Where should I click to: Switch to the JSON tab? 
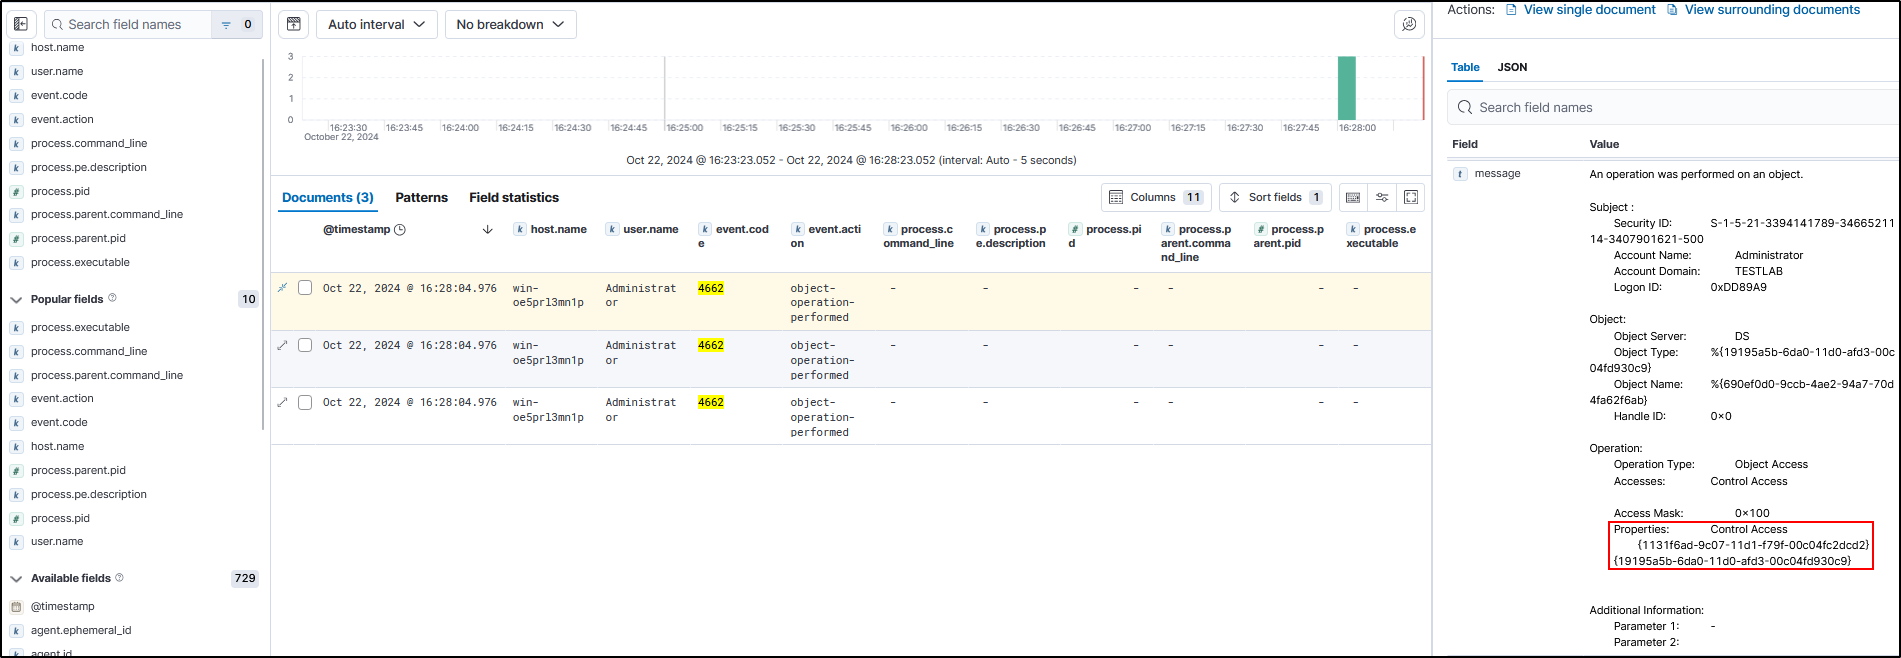tap(1512, 67)
